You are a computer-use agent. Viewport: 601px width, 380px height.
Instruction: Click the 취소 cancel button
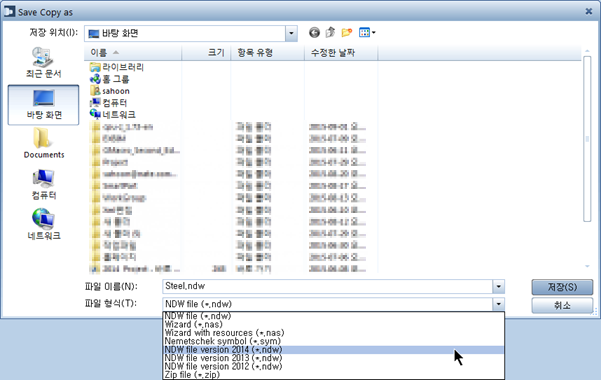562,306
